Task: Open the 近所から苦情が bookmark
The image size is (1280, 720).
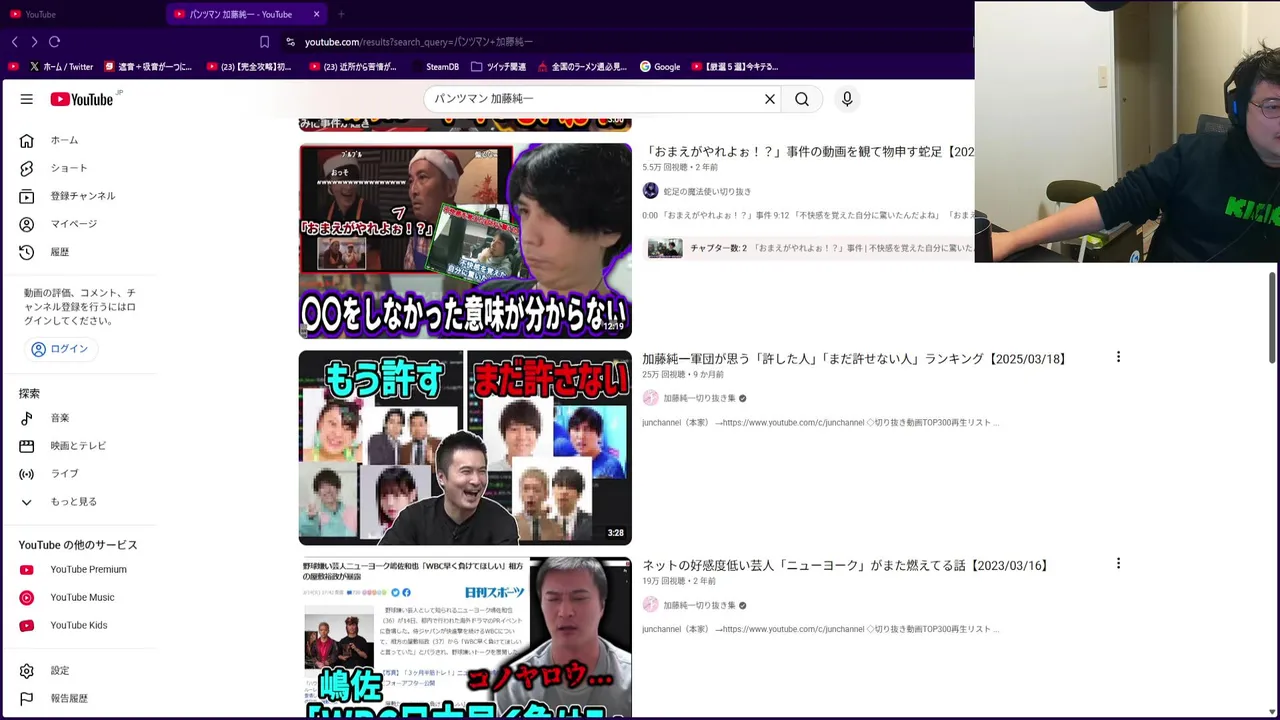Action: point(353,67)
